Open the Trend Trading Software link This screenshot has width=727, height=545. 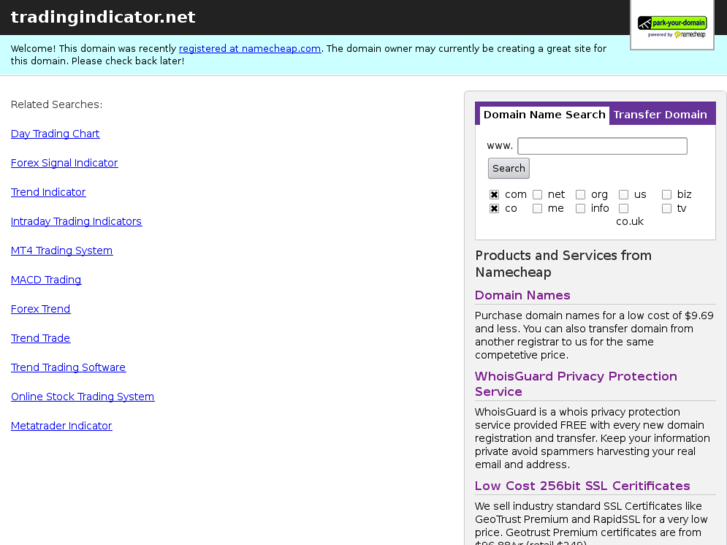pos(68,367)
